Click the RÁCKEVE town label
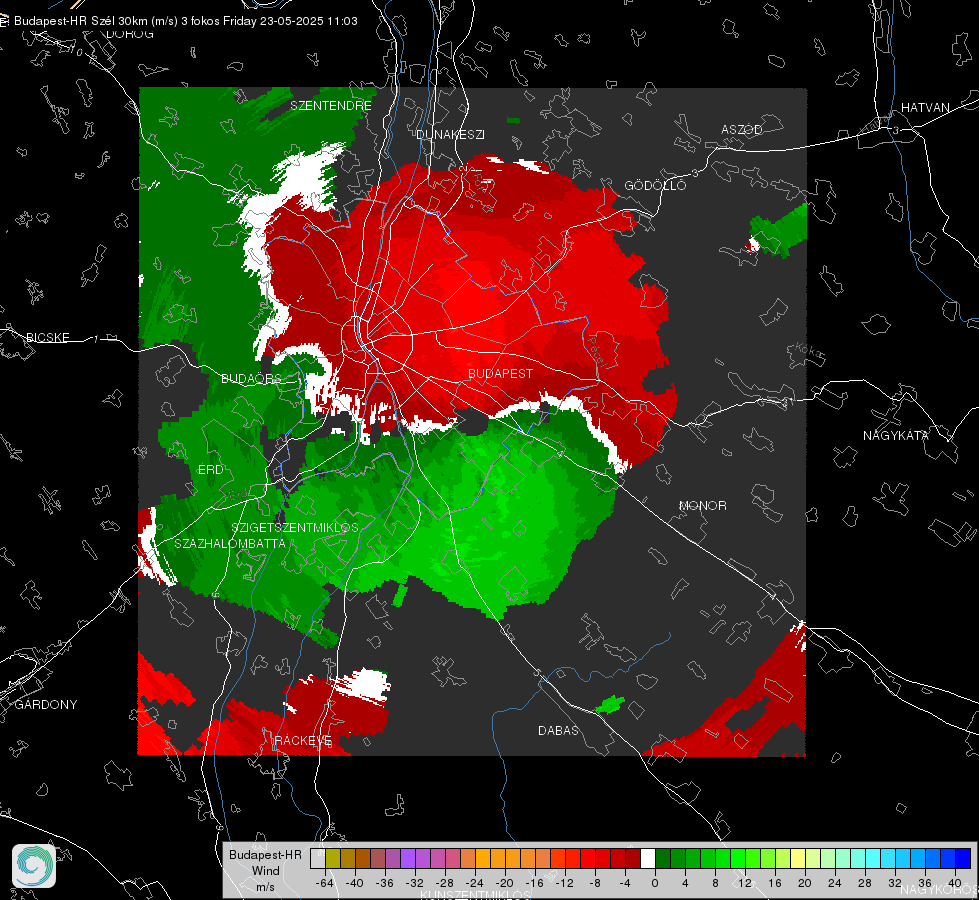This screenshot has width=979, height=900. (303, 741)
